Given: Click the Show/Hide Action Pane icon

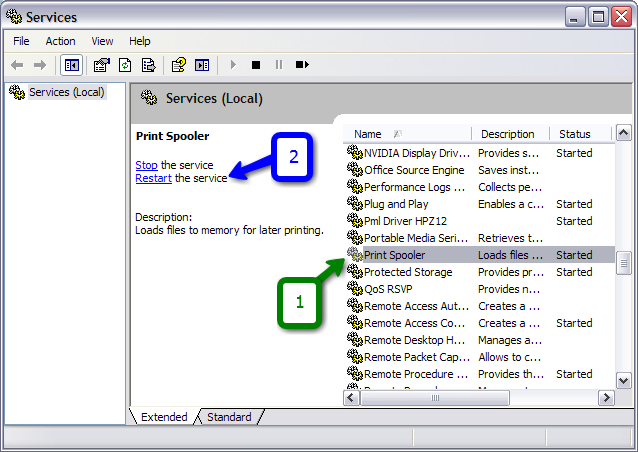Looking at the screenshot, I should pyautogui.click(x=202, y=65).
